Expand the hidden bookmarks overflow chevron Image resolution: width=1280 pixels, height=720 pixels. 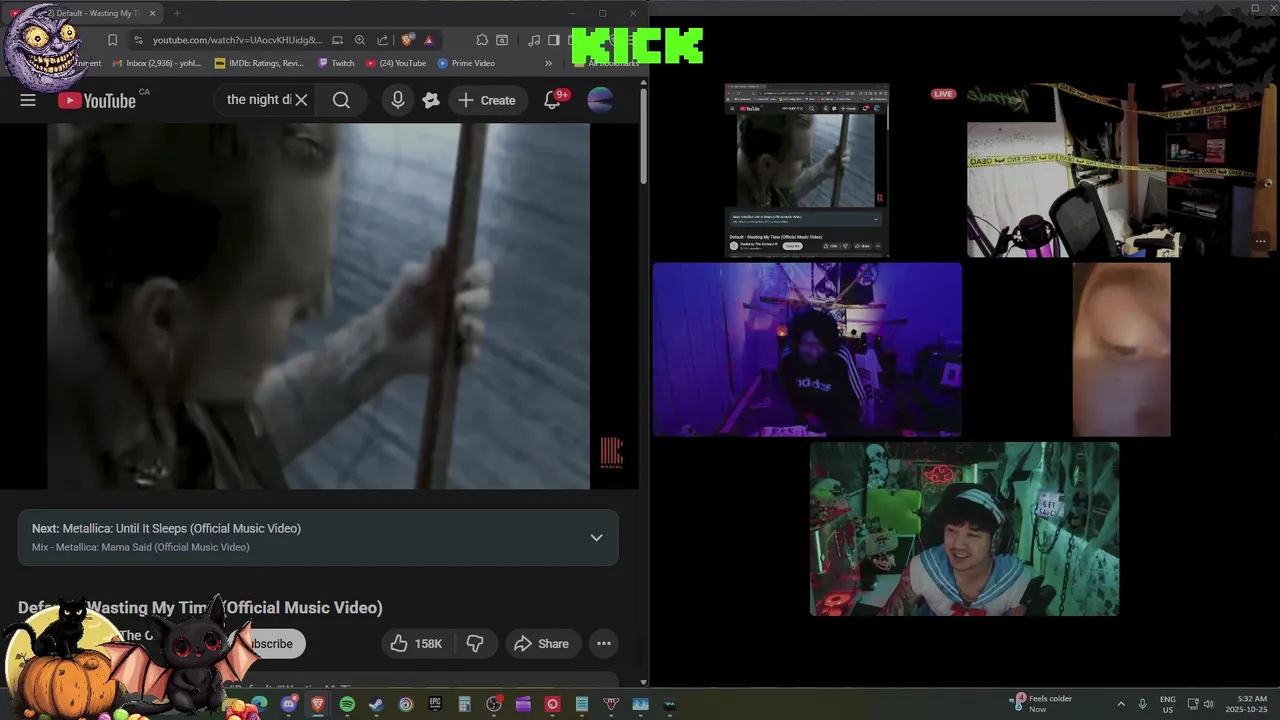tap(548, 63)
